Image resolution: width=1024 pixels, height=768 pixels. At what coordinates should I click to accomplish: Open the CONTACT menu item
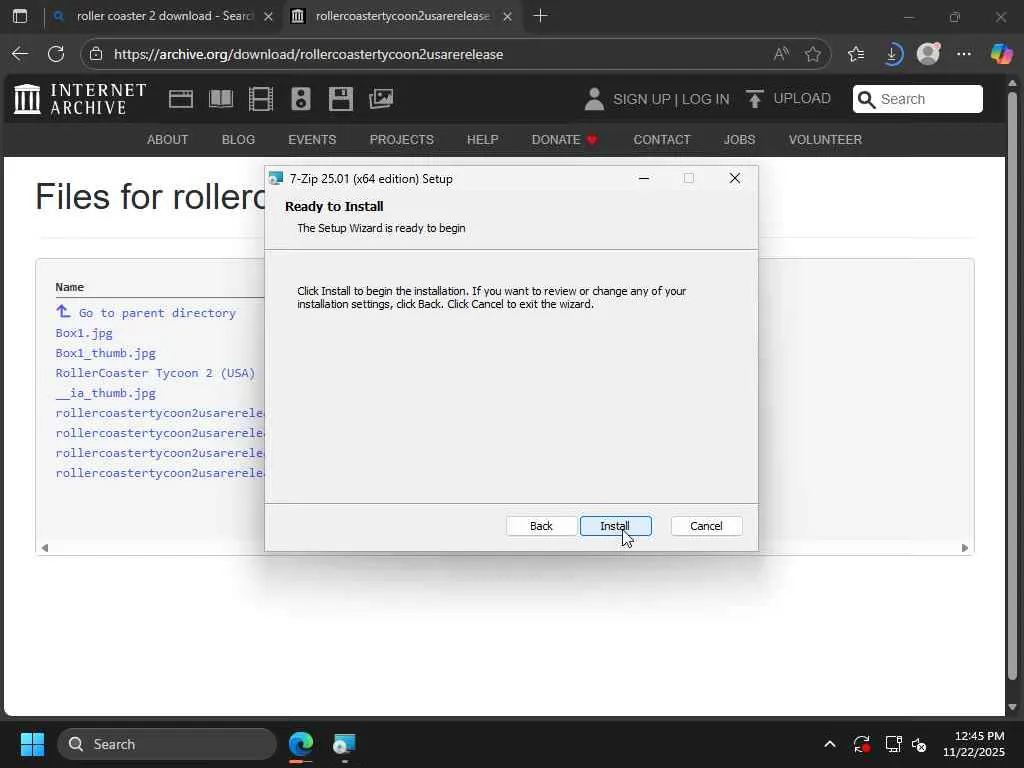pos(662,140)
